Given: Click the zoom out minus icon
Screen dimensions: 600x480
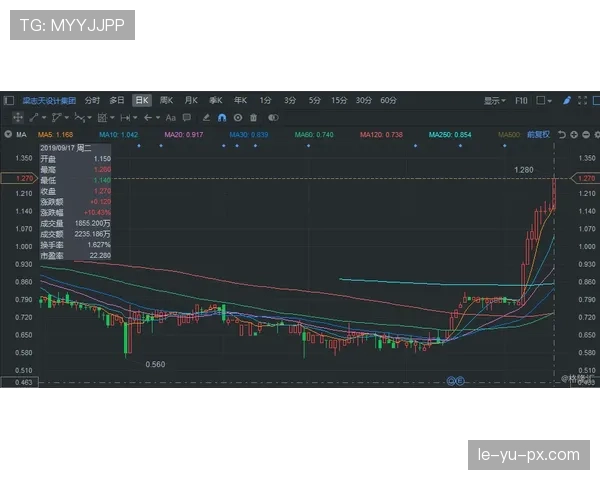Looking at the screenshot, I should pos(585,135).
